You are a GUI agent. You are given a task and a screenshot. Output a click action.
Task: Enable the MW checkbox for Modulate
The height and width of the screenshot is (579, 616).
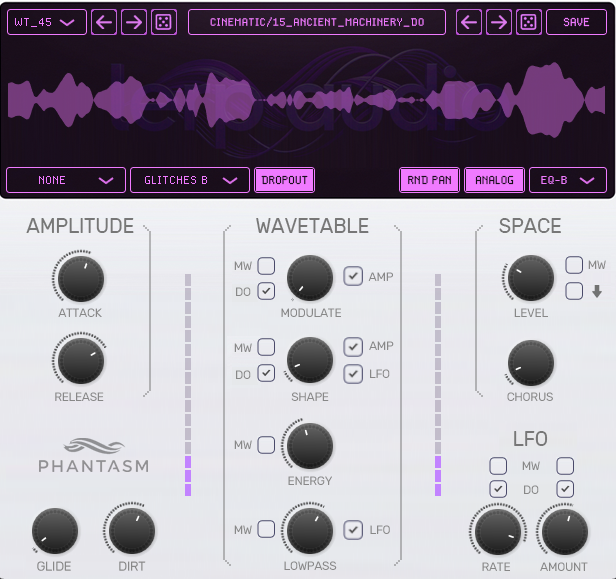point(266,265)
